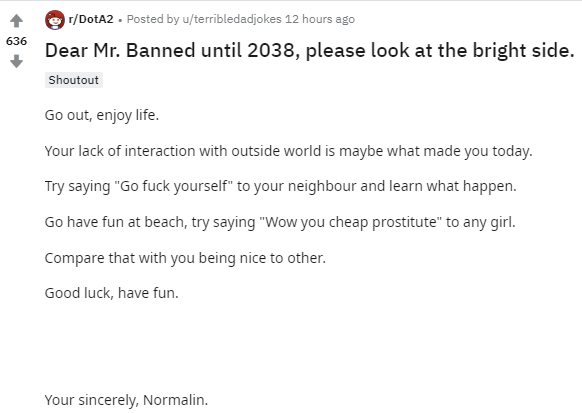Click the "Posted by" label text

coord(153,19)
